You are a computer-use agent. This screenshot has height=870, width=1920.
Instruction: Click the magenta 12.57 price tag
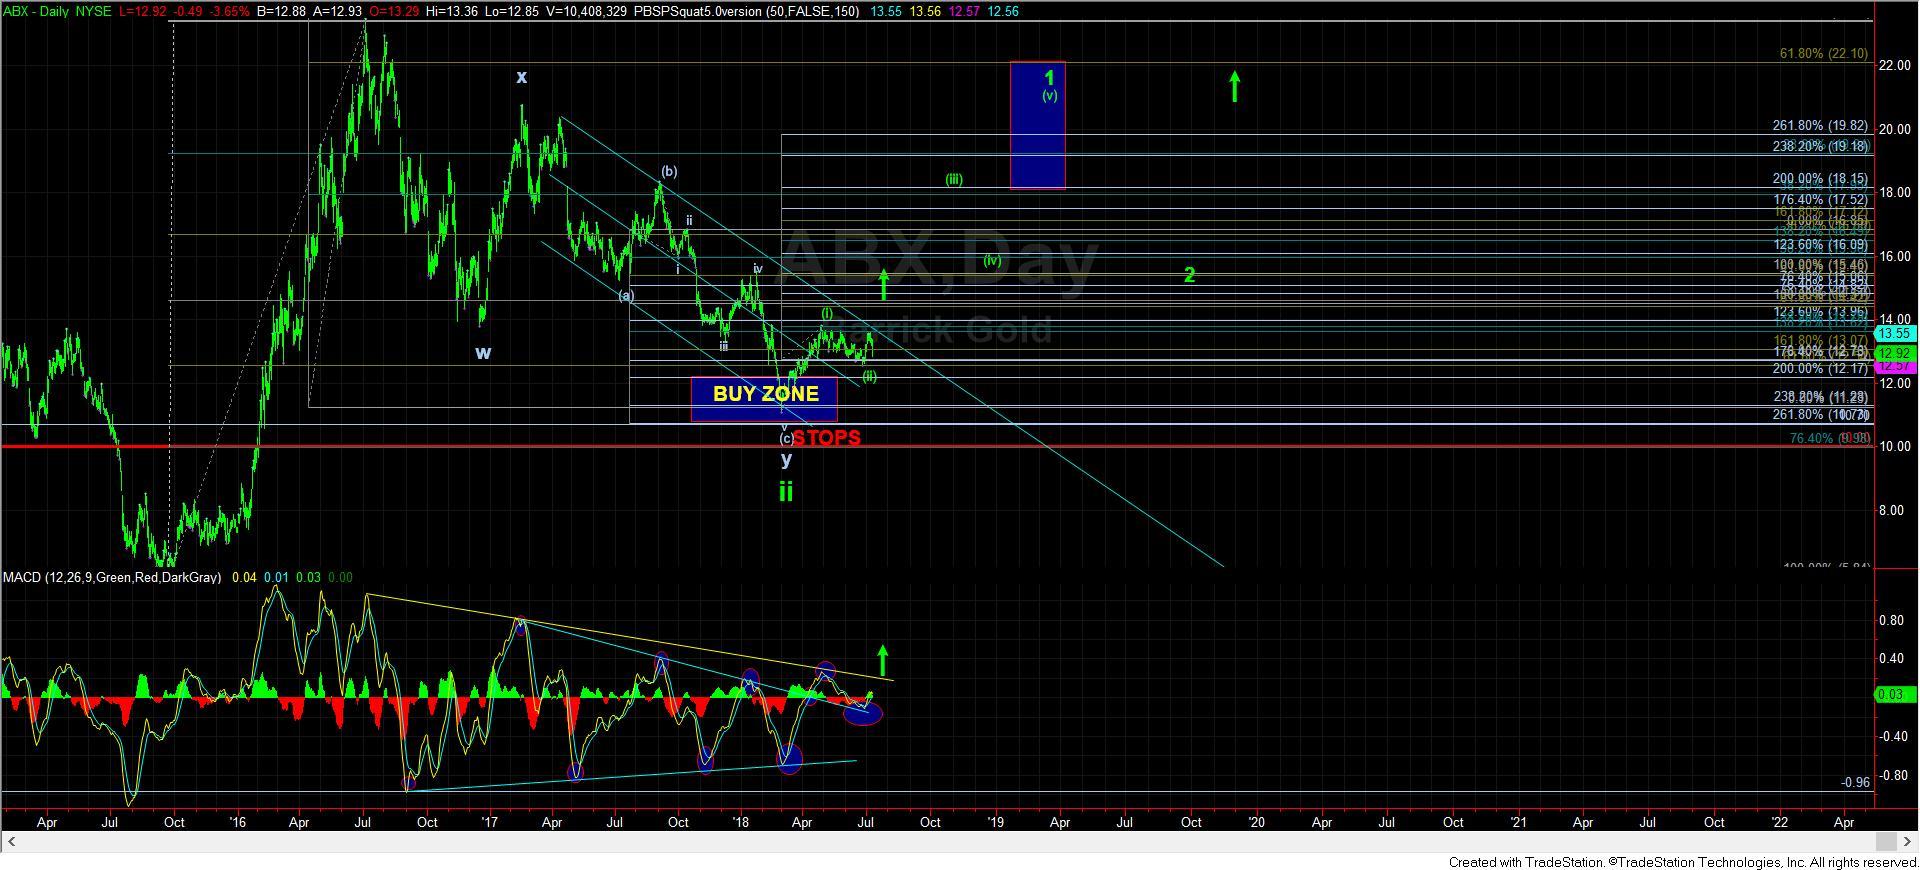[x=1895, y=367]
